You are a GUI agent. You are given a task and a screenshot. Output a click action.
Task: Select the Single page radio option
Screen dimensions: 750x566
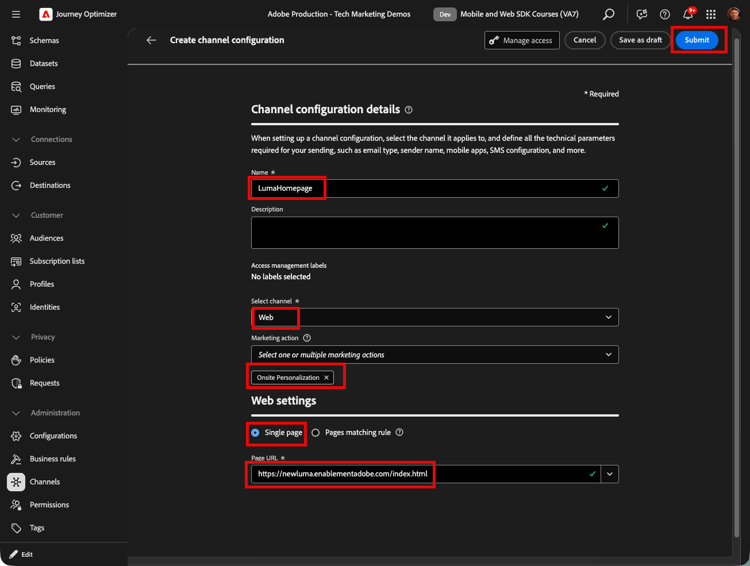tap(255, 433)
